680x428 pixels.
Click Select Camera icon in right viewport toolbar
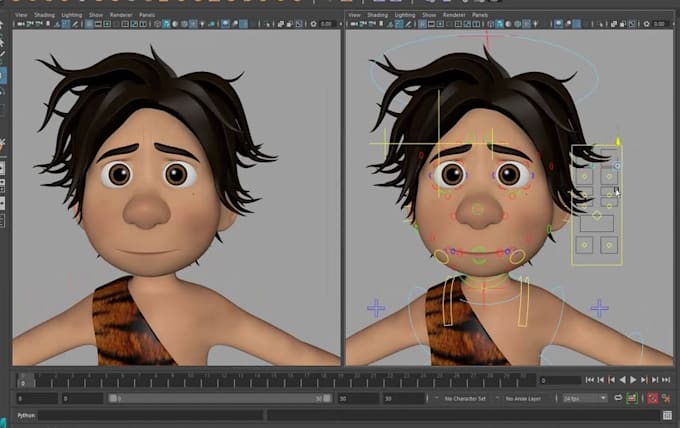(x=354, y=24)
